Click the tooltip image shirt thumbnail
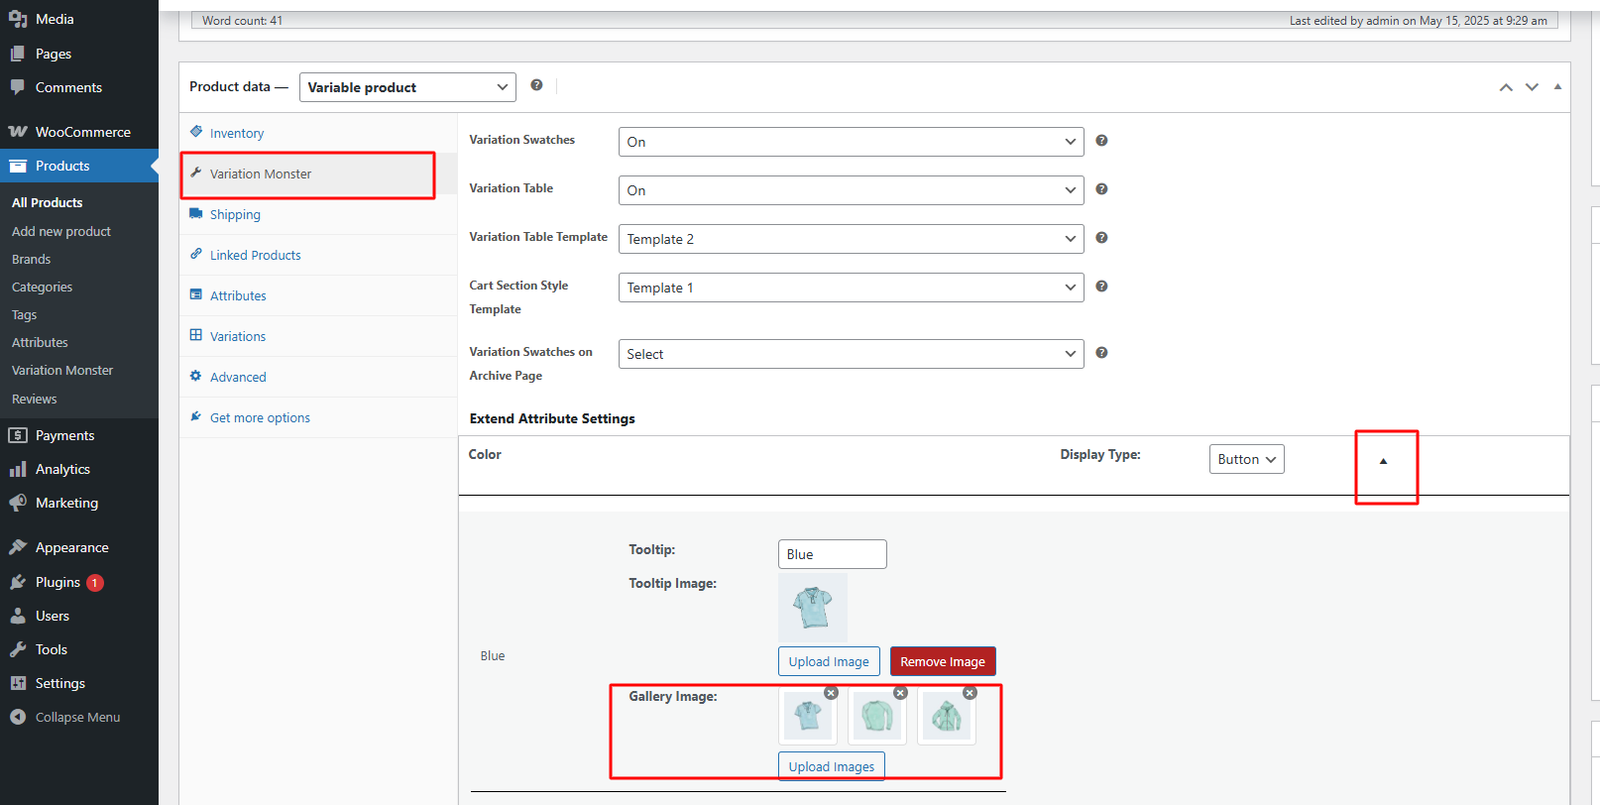This screenshot has height=805, width=1600. pyautogui.click(x=812, y=607)
